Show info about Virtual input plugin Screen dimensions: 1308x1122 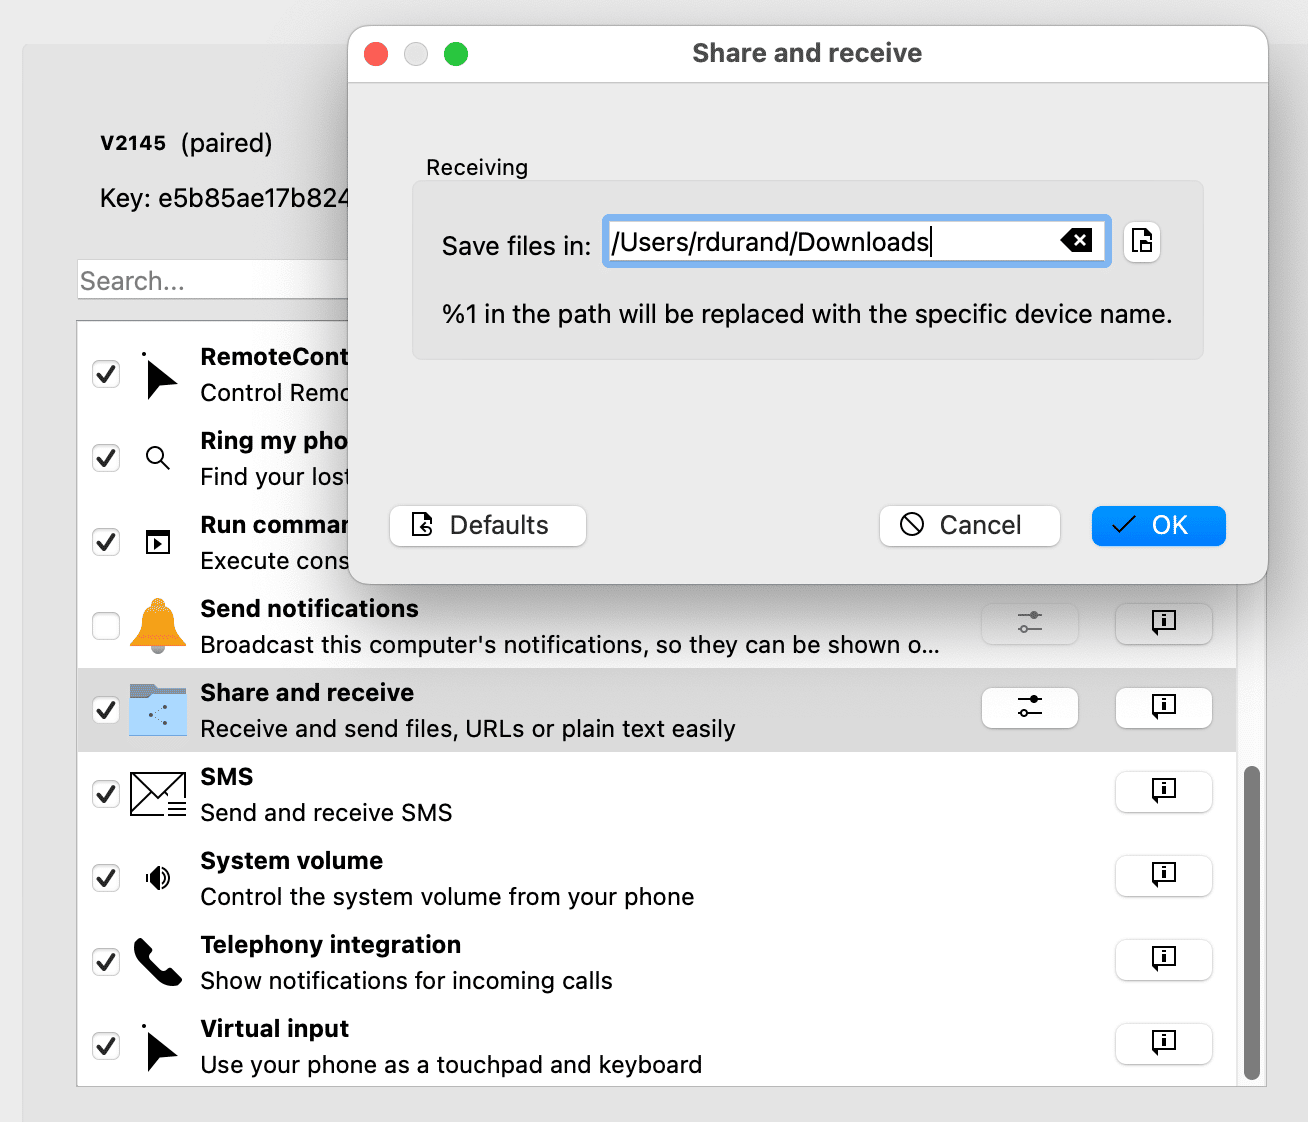[x=1163, y=1044]
